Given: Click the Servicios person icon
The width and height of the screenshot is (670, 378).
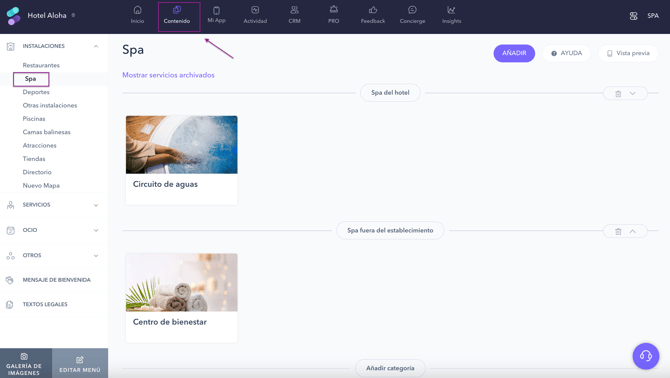Looking at the screenshot, I should 11,205.
